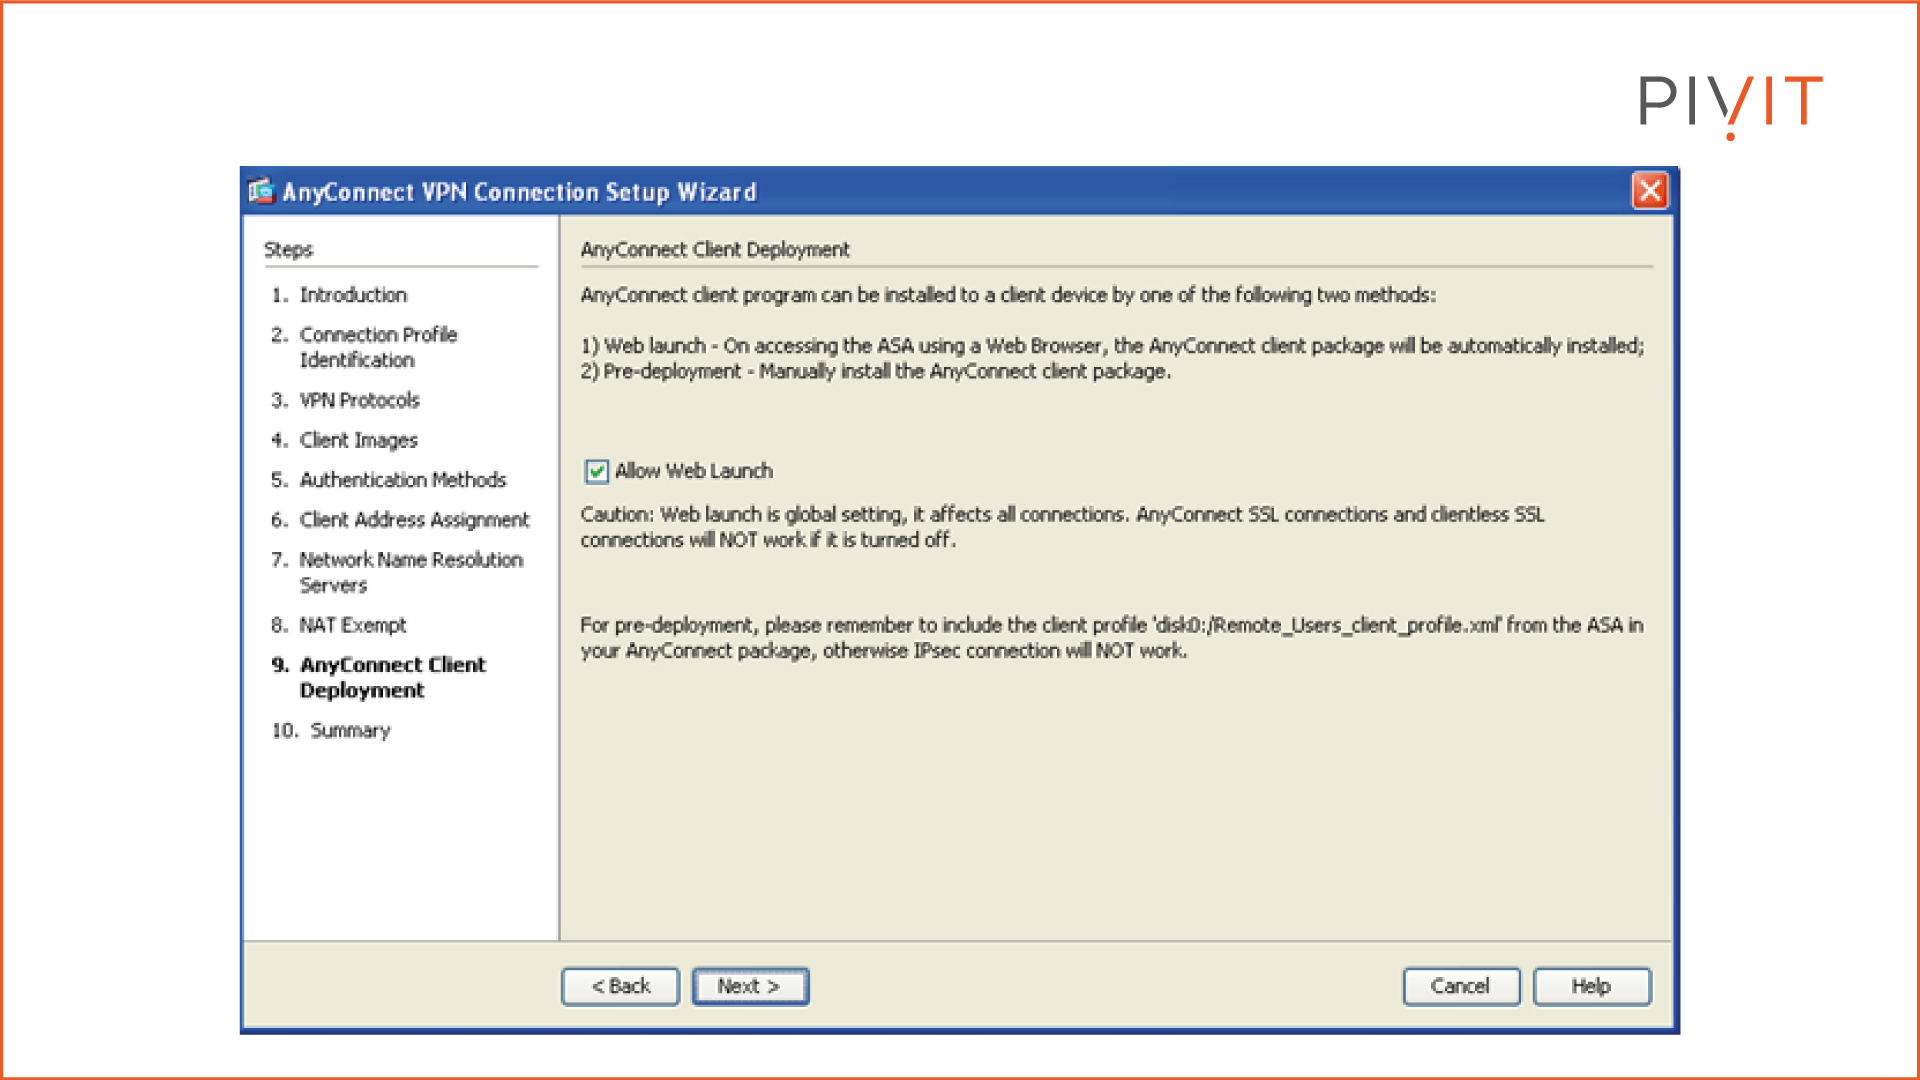
Task: Click the wizard window title text
Action: [519, 192]
